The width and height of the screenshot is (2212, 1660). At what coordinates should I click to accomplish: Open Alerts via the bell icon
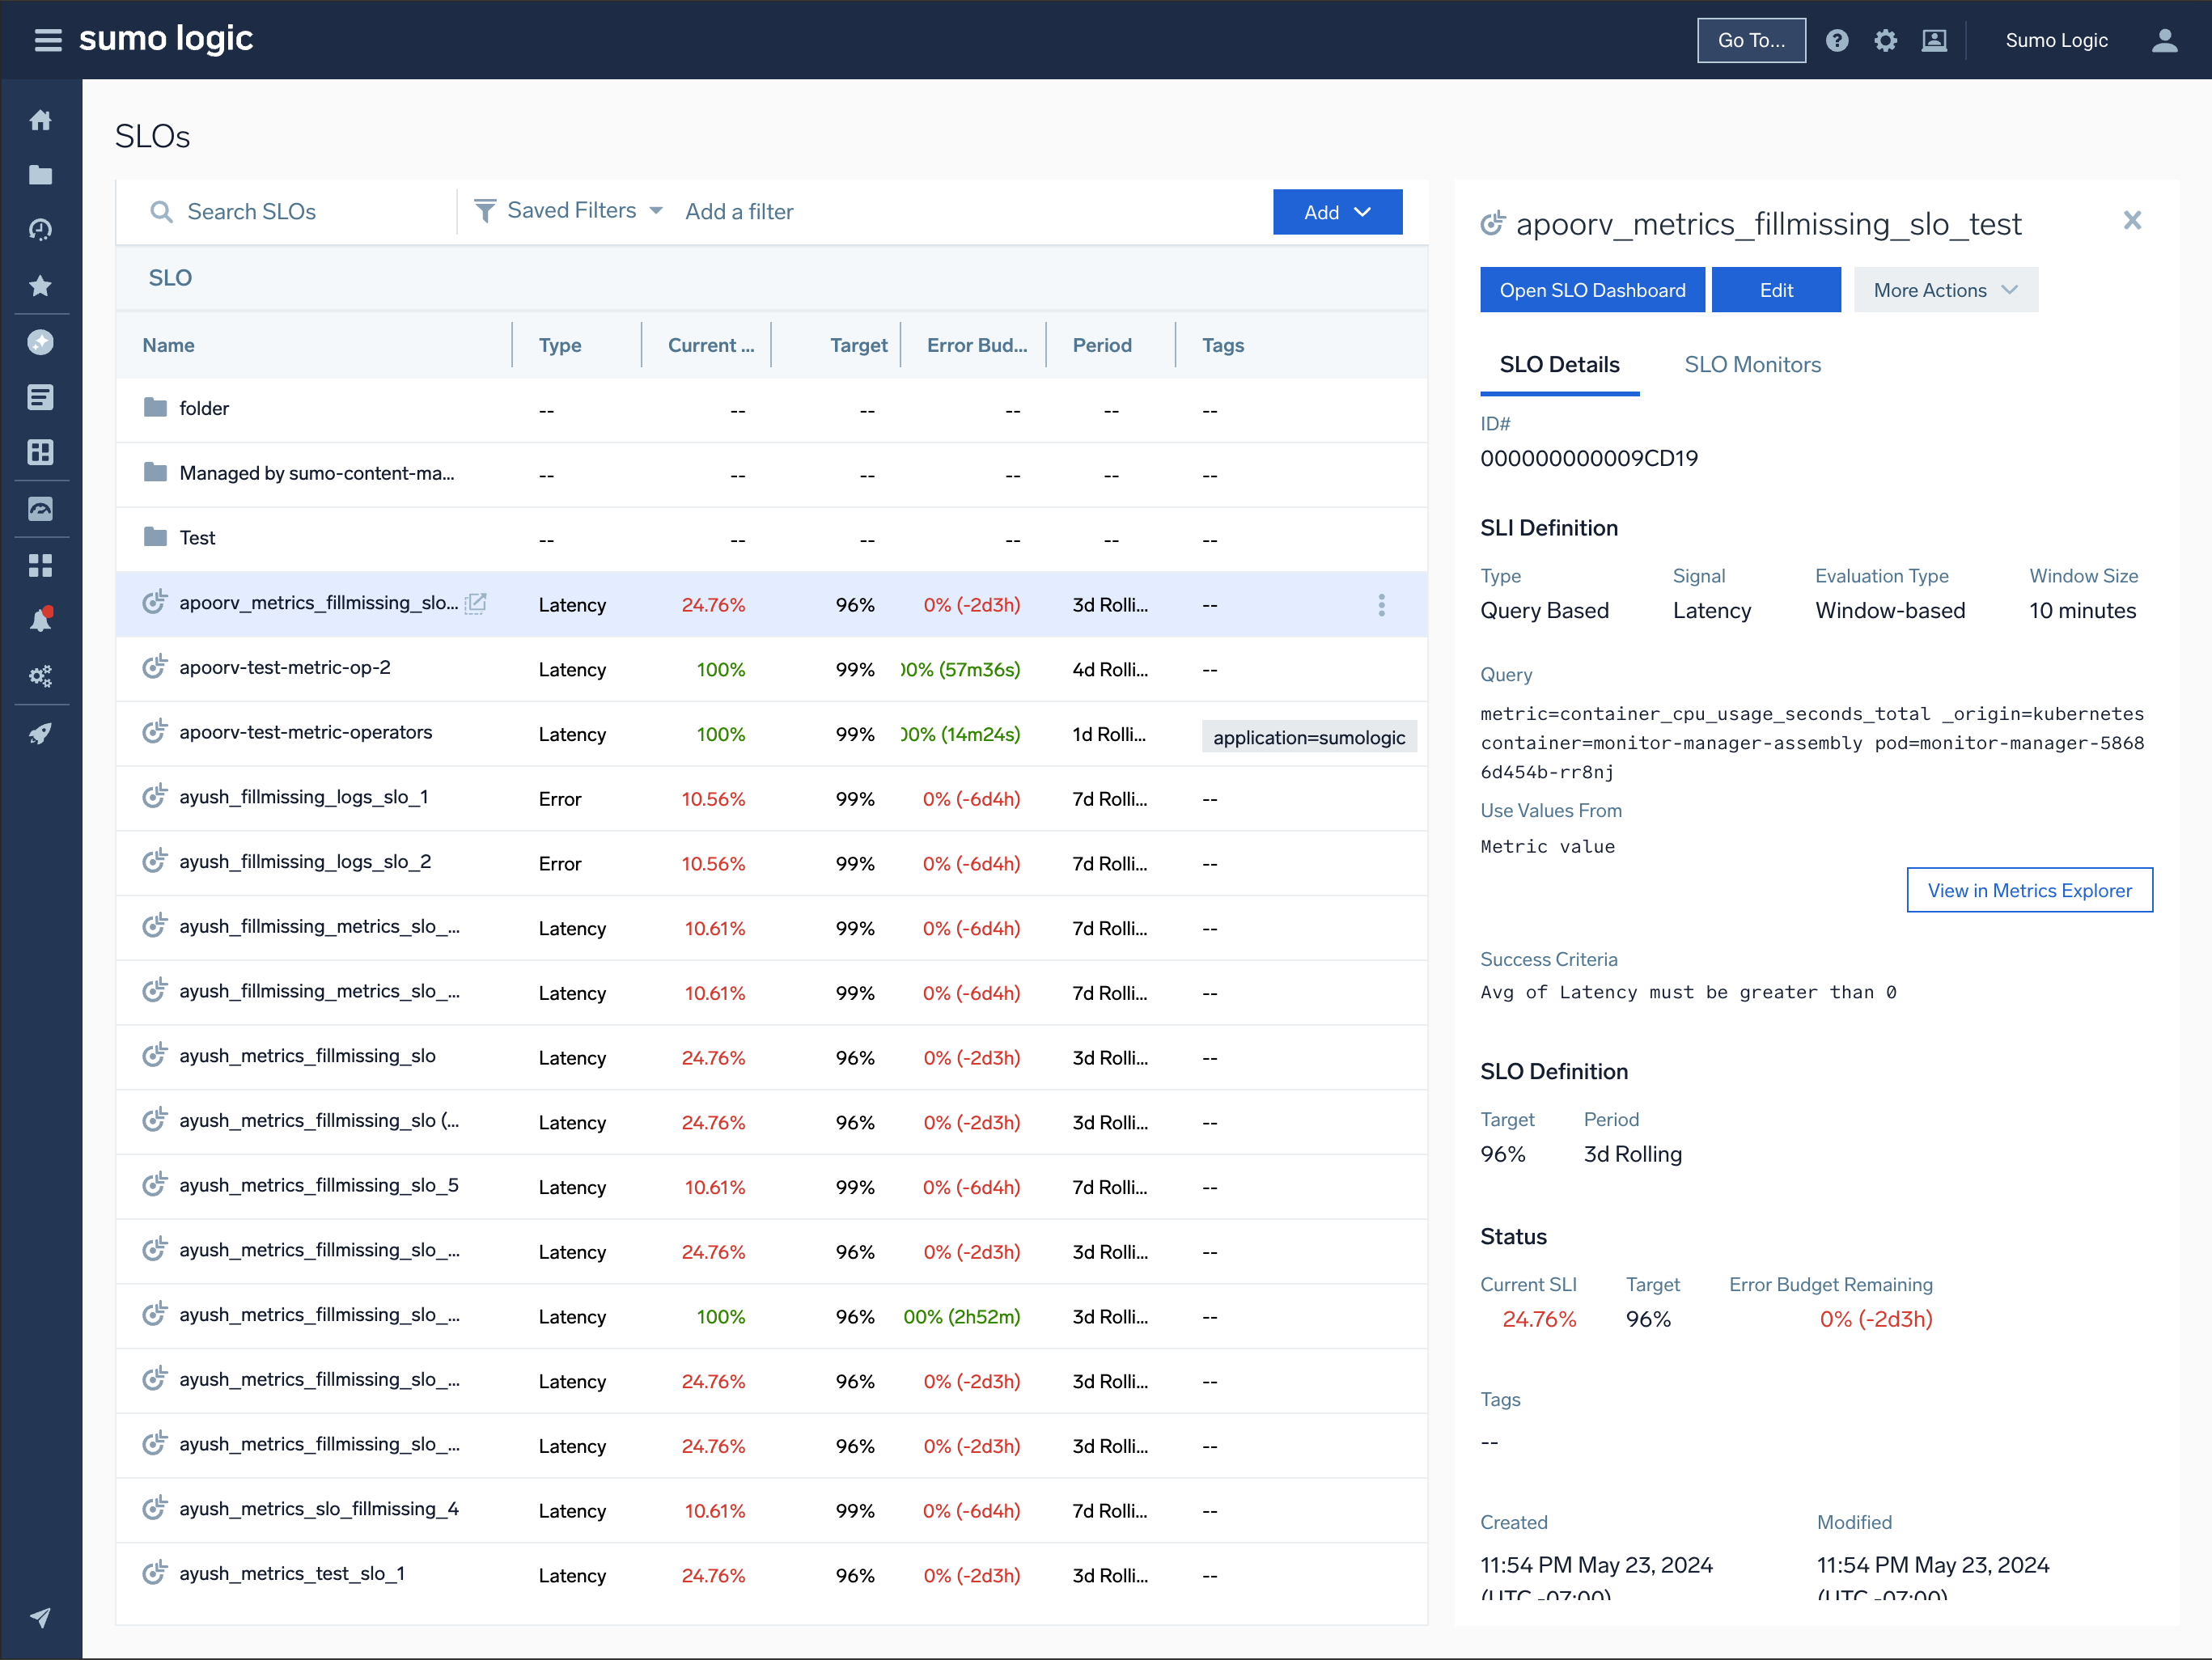pos(41,618)
